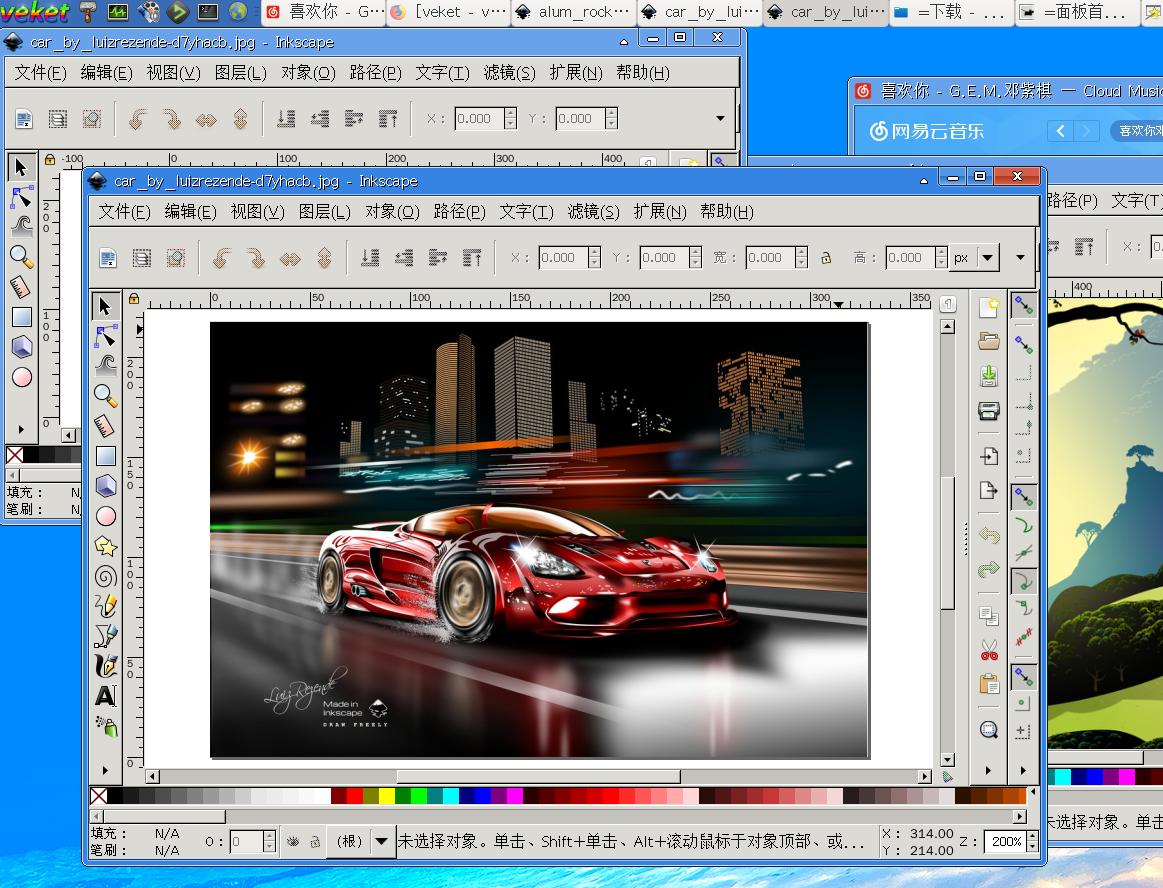
Task: Open the 滤镜(S) menu
Action: [x=593, y=212]
